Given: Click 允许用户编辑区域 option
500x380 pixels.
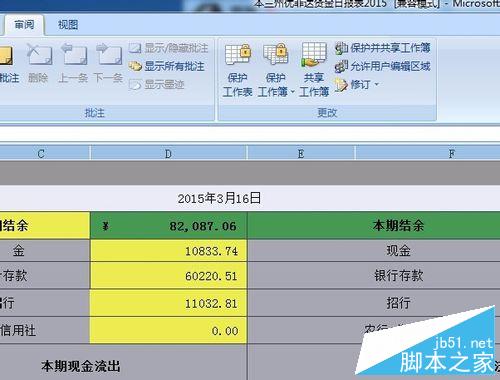Looking at the screenshot, I should point(383,66).
